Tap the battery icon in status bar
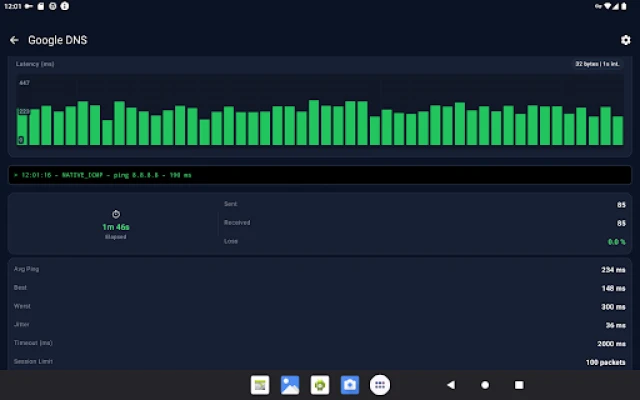The image size is (640, 400). click(x=624, y=6)
